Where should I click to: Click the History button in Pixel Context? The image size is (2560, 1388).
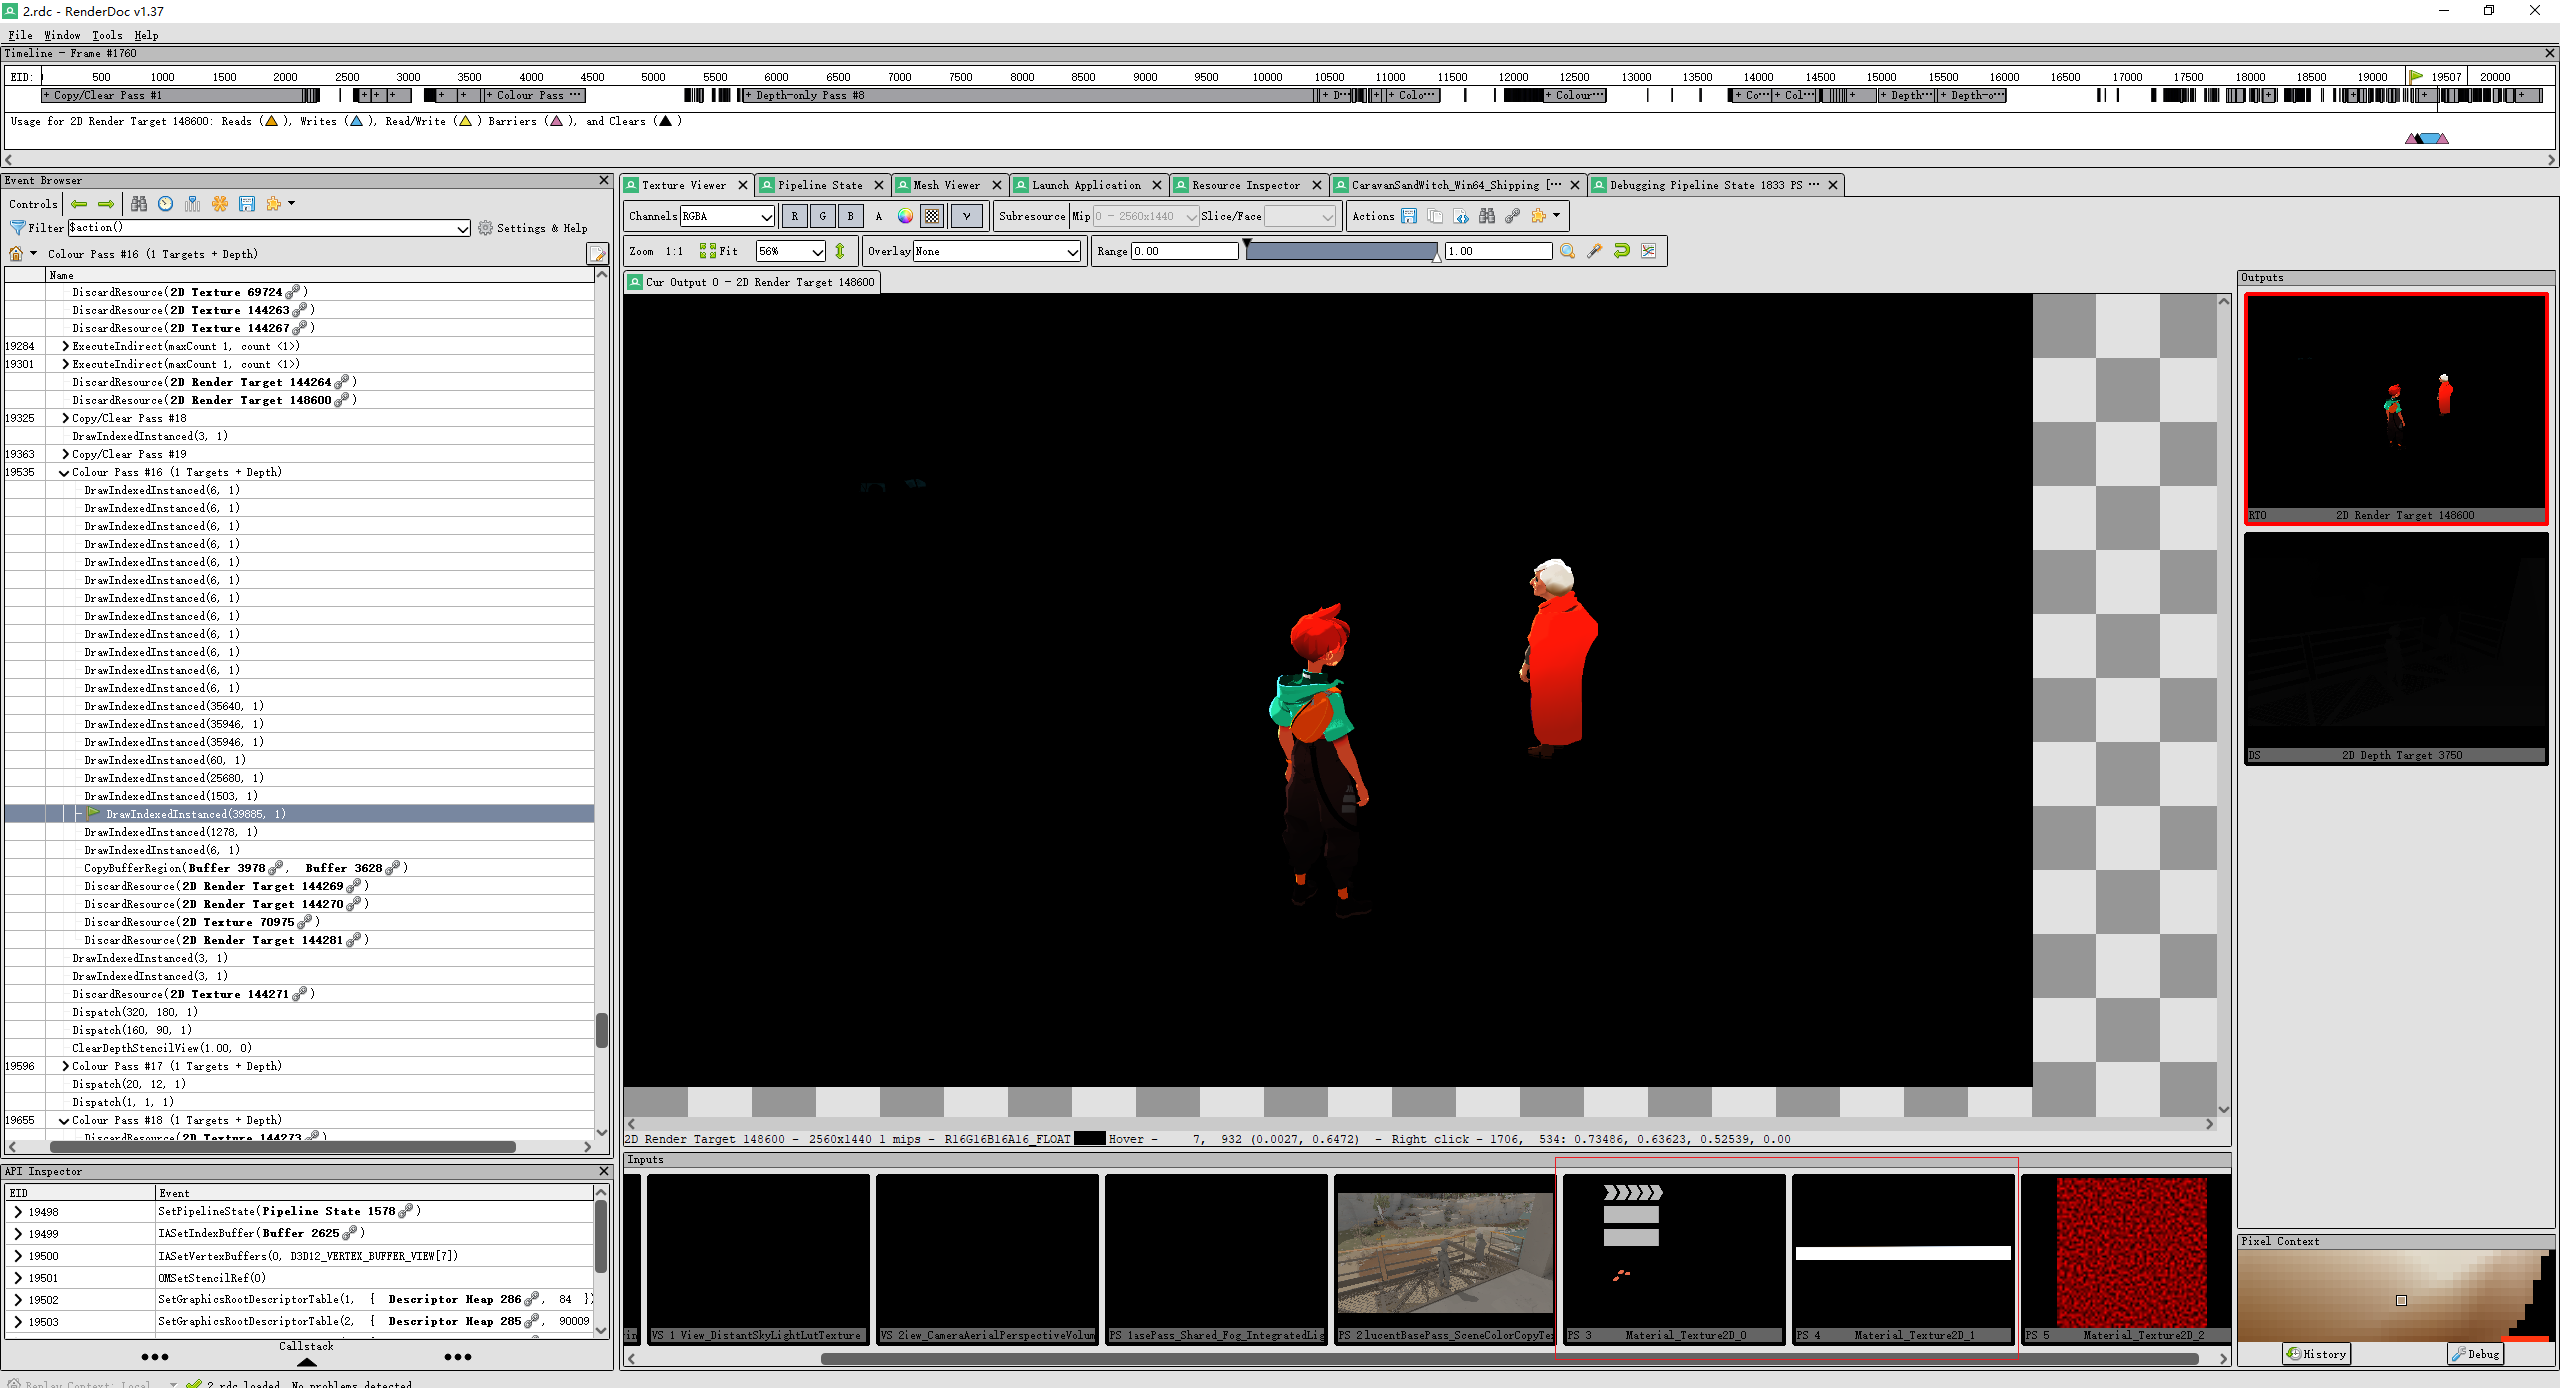pyautogui.click(x=2316, y=1354)
